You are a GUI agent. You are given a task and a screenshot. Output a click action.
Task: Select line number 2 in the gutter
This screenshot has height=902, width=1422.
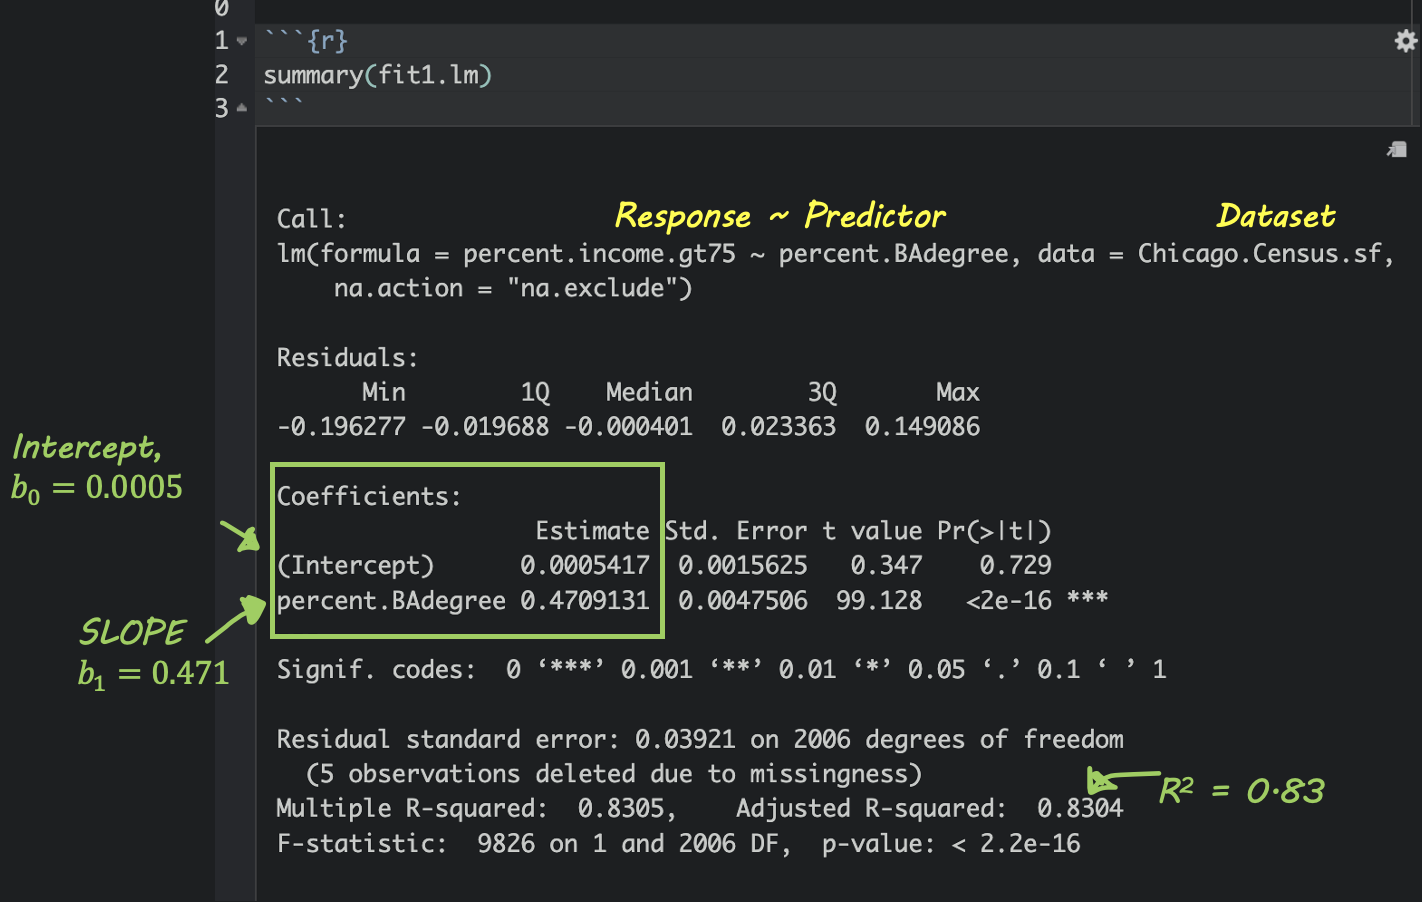(222, 75)
